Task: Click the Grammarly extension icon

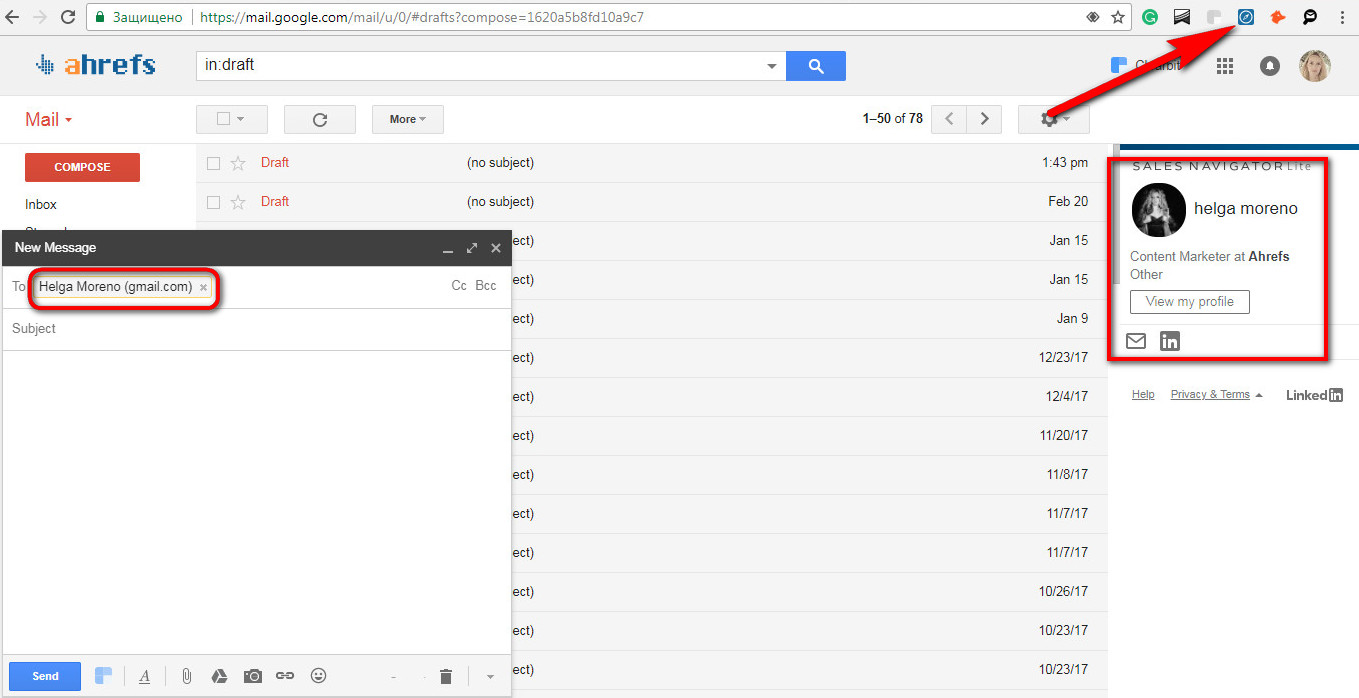Action: click(1150, 17)
